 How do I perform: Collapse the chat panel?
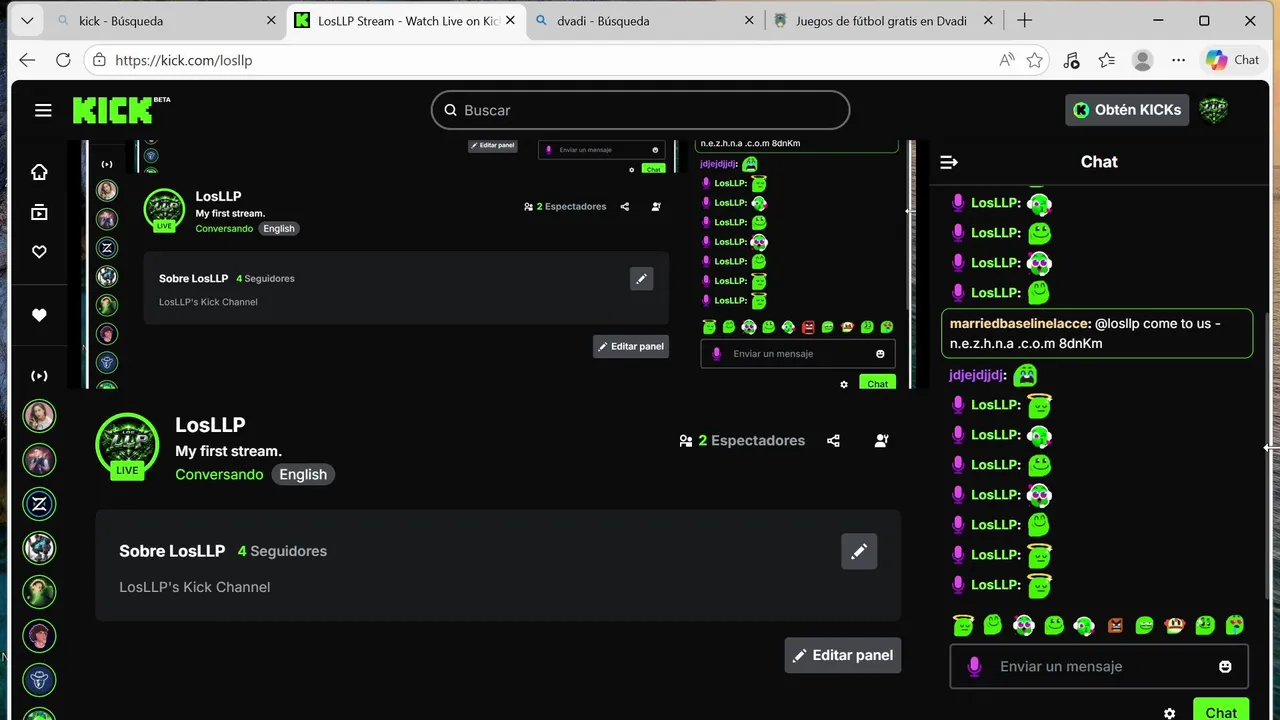pyautogui.click(x=949, y=162)
